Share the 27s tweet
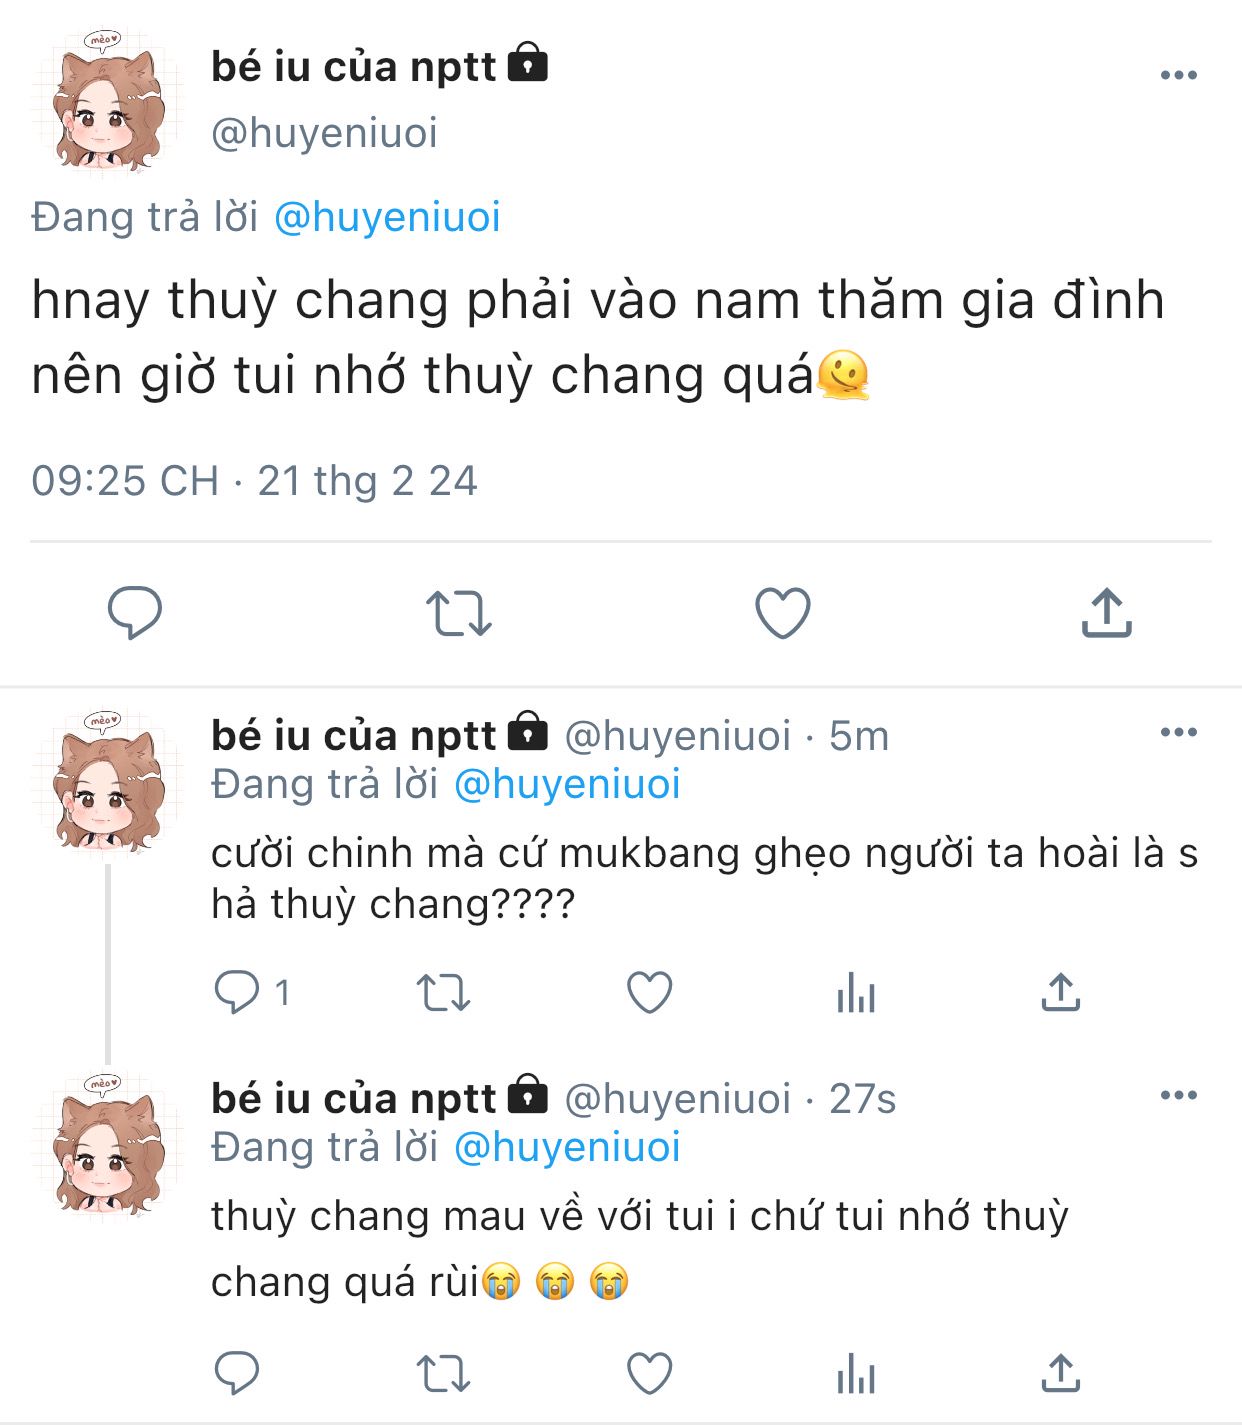This screenshot has height=1425, width=1242. (1061, 1372)
